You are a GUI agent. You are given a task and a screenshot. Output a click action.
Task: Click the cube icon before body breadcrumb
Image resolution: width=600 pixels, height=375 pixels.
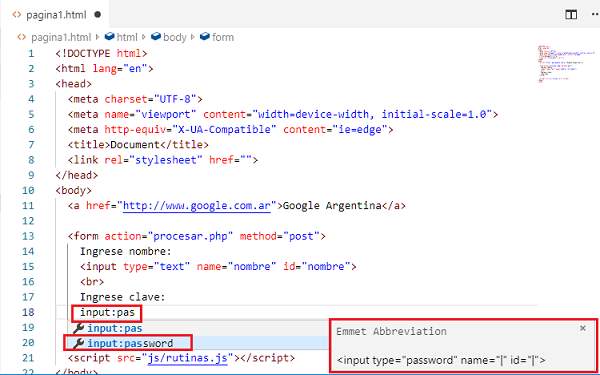[156, 36]
